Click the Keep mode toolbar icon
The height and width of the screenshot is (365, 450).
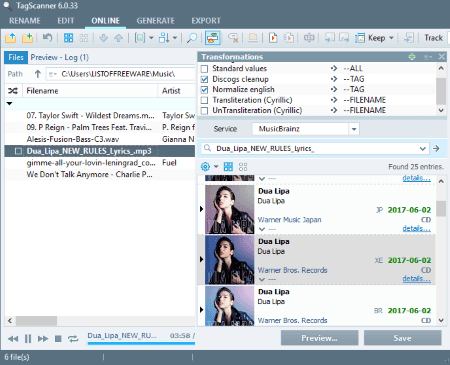[360, 38]
